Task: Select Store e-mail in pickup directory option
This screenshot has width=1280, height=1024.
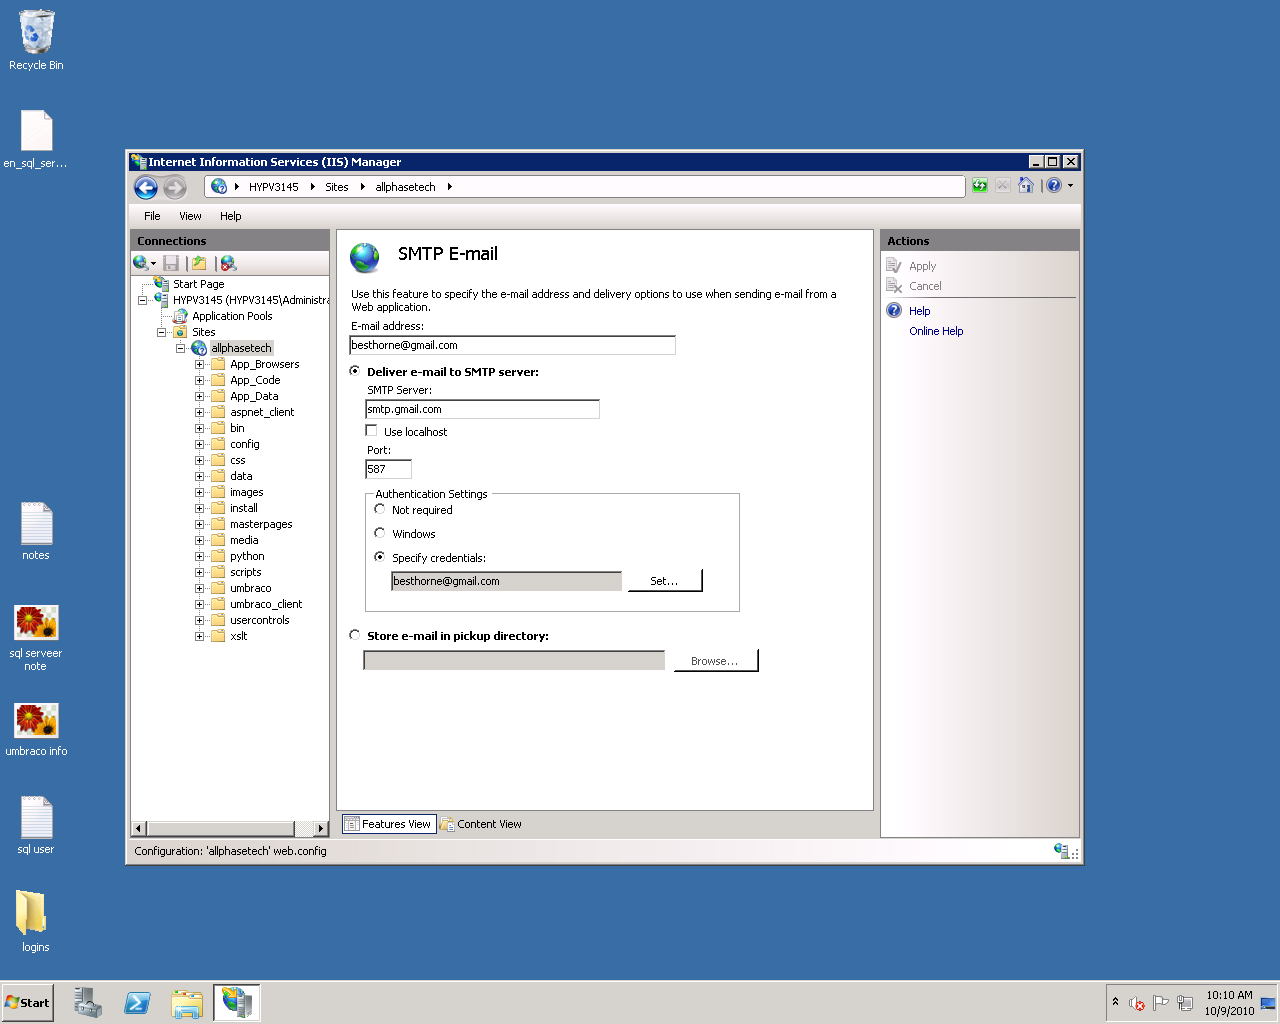Action: pos(355,635)
